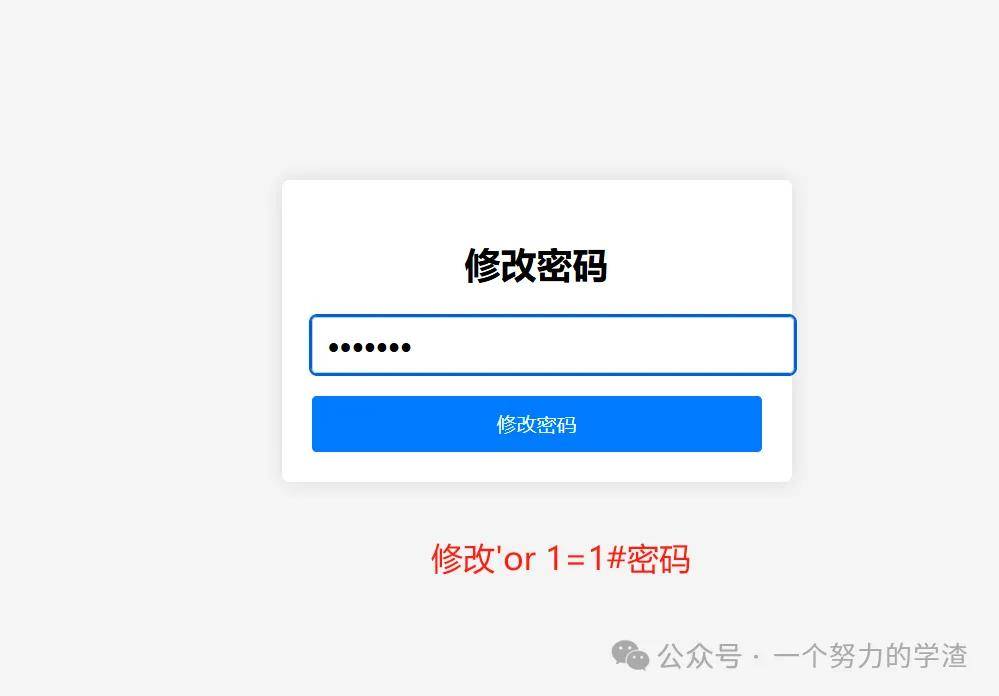
Task: Click the 公众号 label in the watermark
Action: click(700, 656)
